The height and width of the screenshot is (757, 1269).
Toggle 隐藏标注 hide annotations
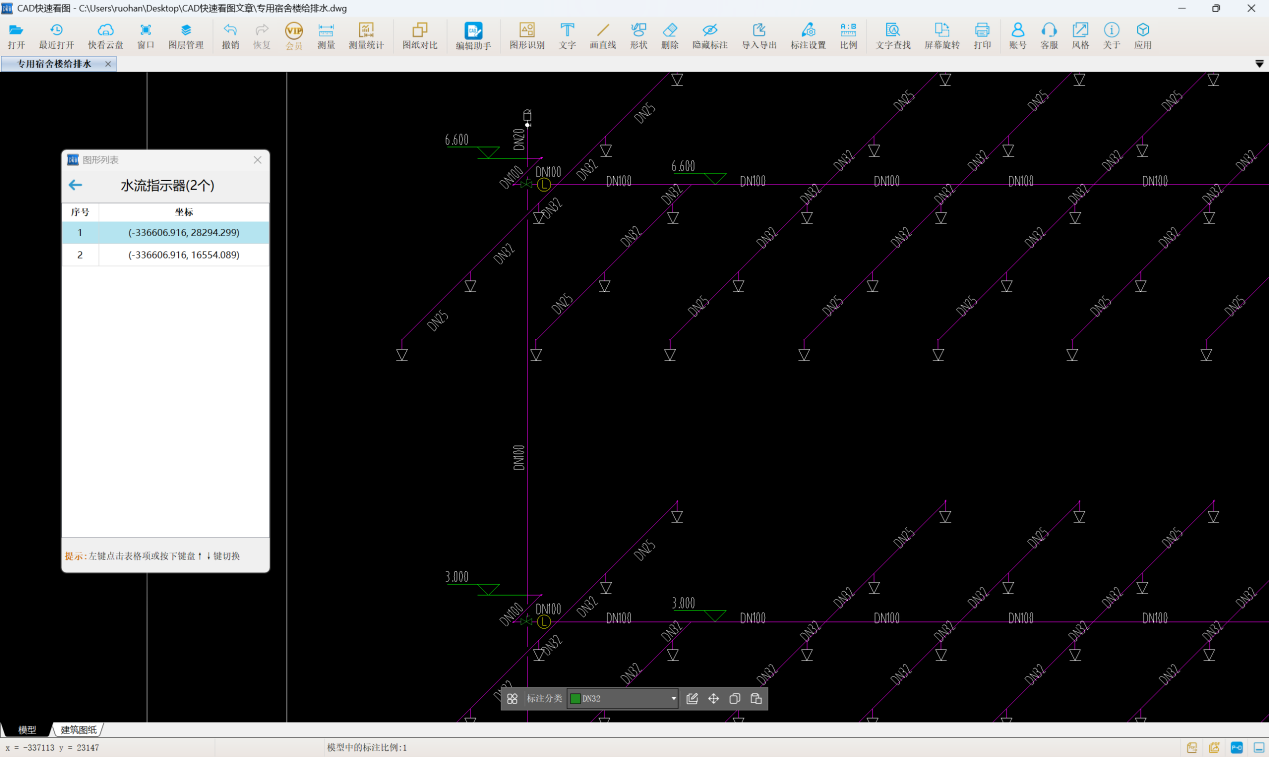pos(710,36)
